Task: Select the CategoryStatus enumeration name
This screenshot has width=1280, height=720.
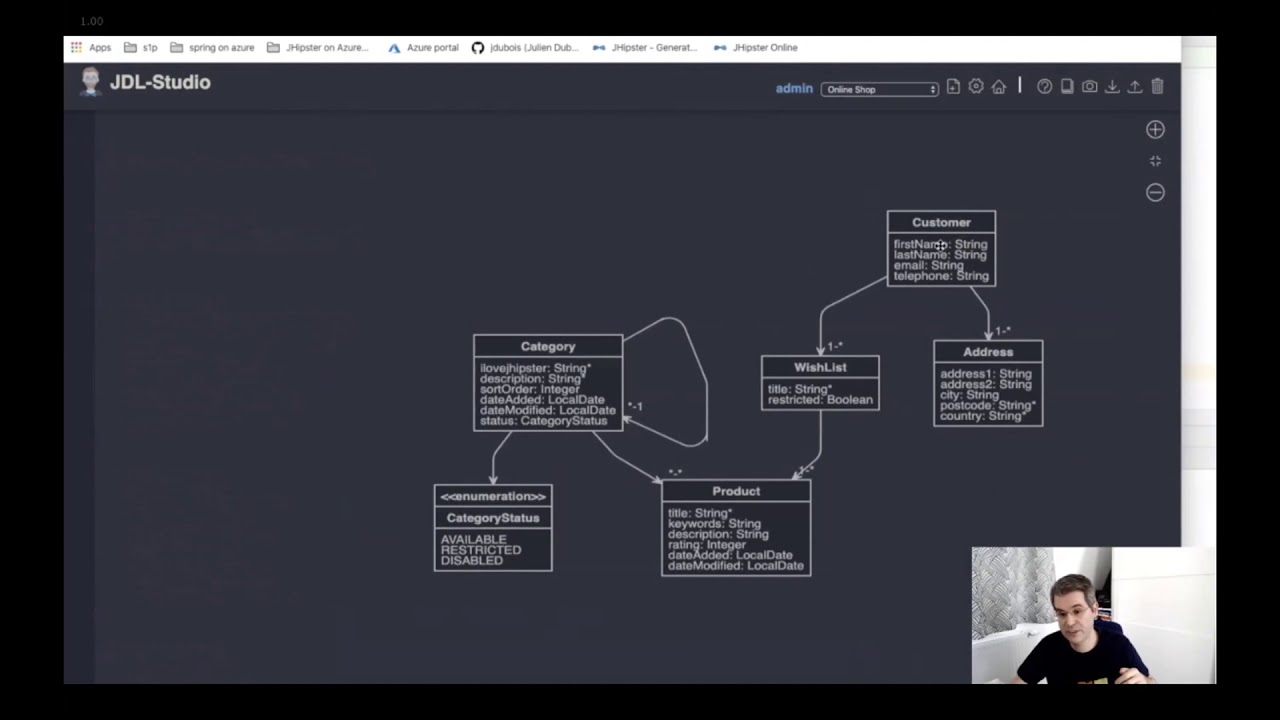Action: pyautogui.click(x=493, y=518)
